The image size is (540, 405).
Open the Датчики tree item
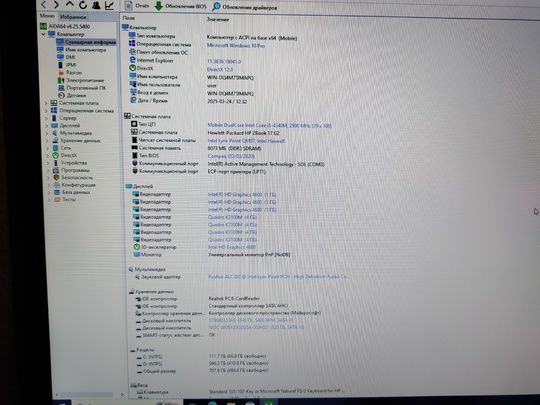point(72,95)
